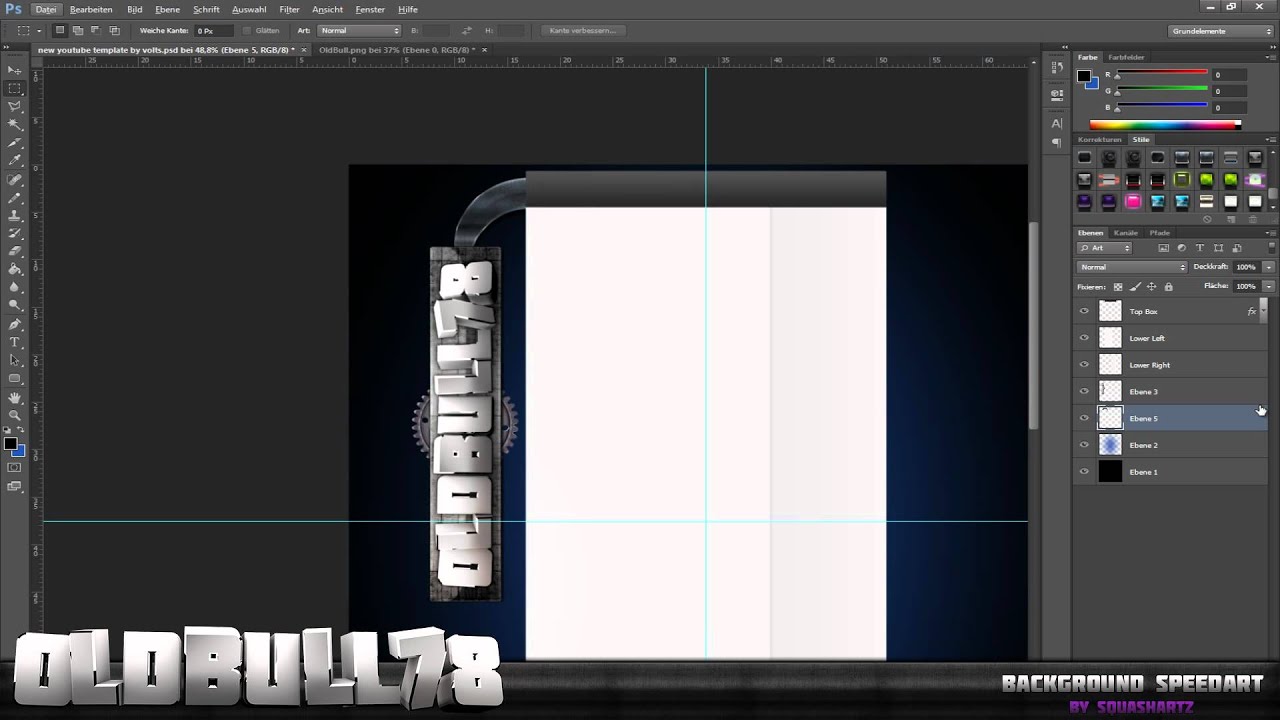
Task: Click the lock transparent pixels icon
Action: [x=1118, y=287]
